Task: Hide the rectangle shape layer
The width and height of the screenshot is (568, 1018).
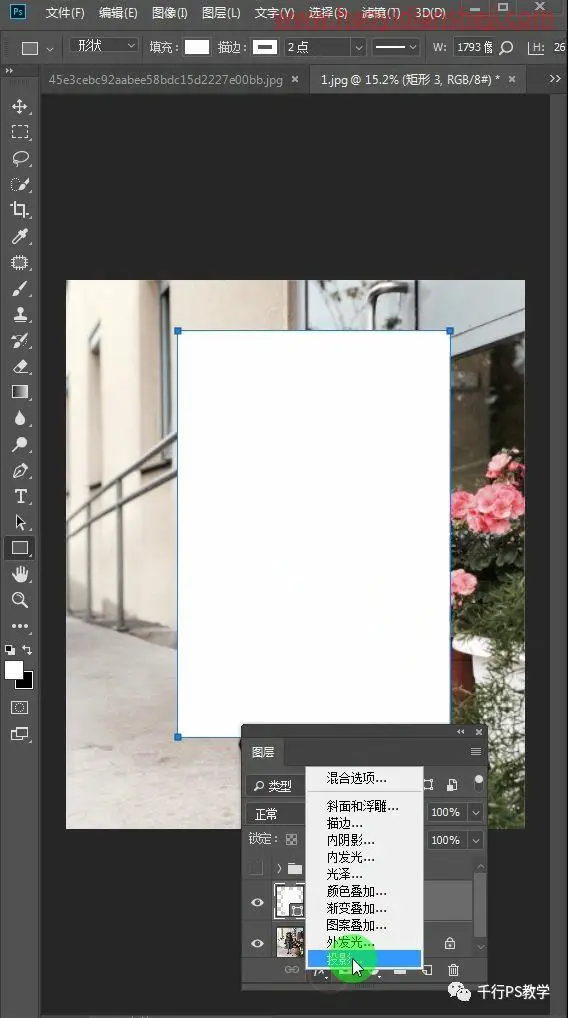Action: tap(257, 902)
